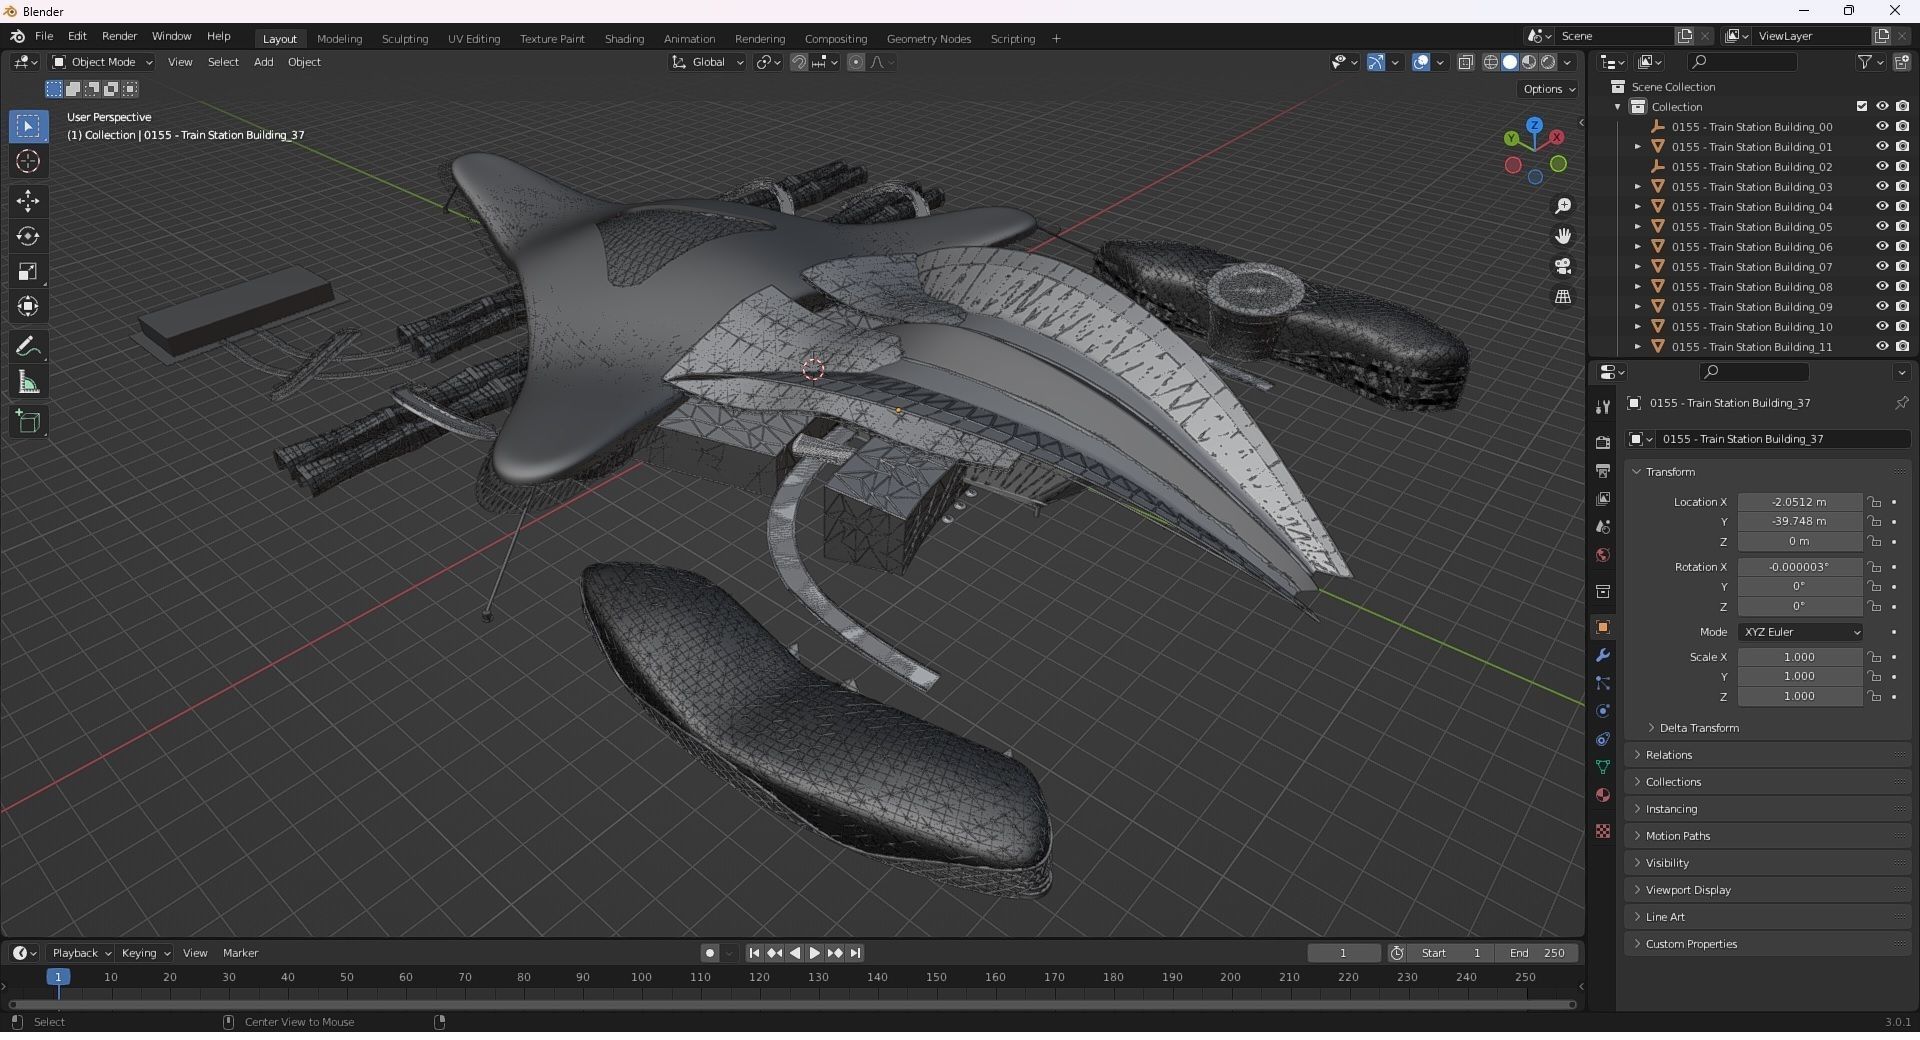The height and width of the screenshot is (1040, 1920).
Task: Open the File menu
Action: point(44,36)
